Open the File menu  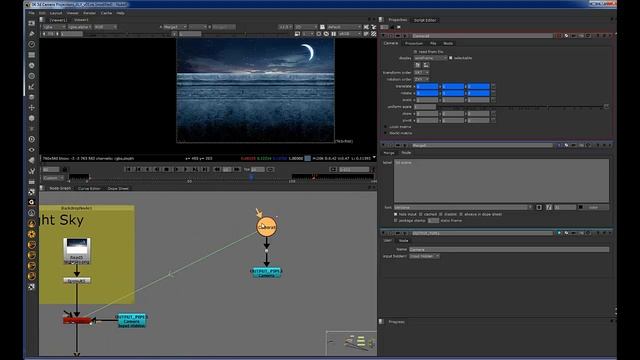pos(31,13)
